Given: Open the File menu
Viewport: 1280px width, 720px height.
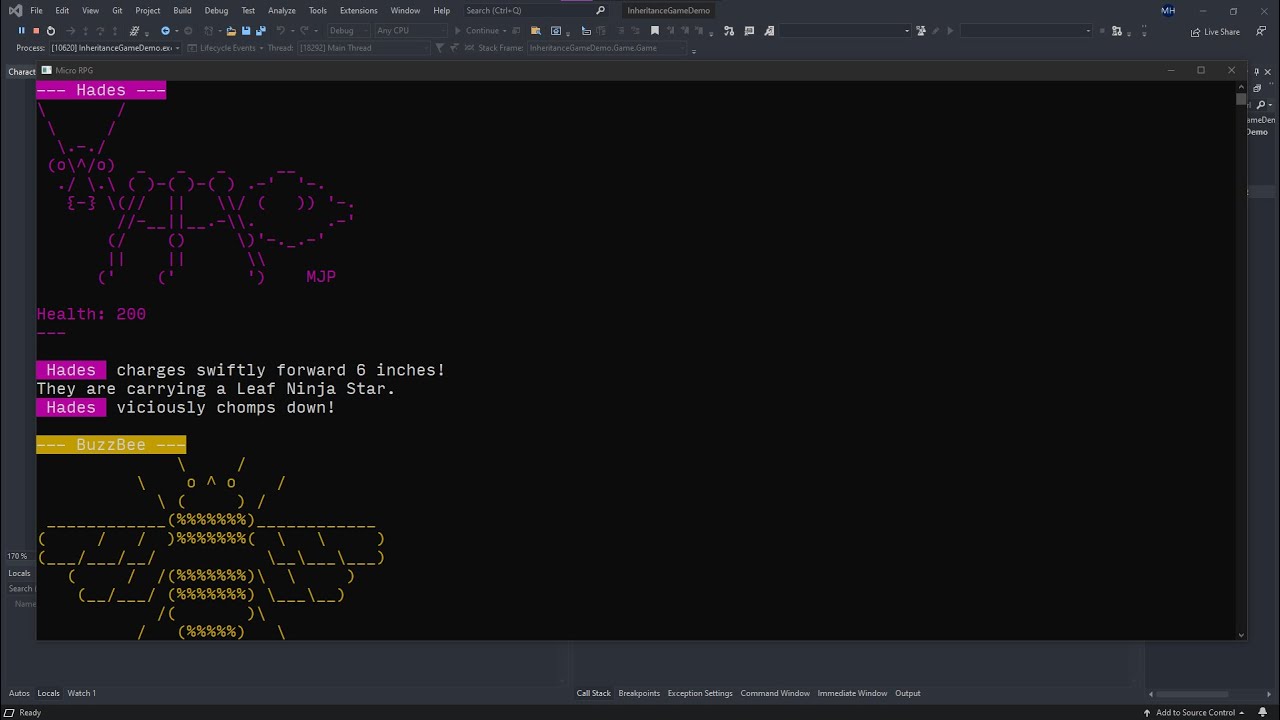Looking at the screenshot, I should click(36, 10).
